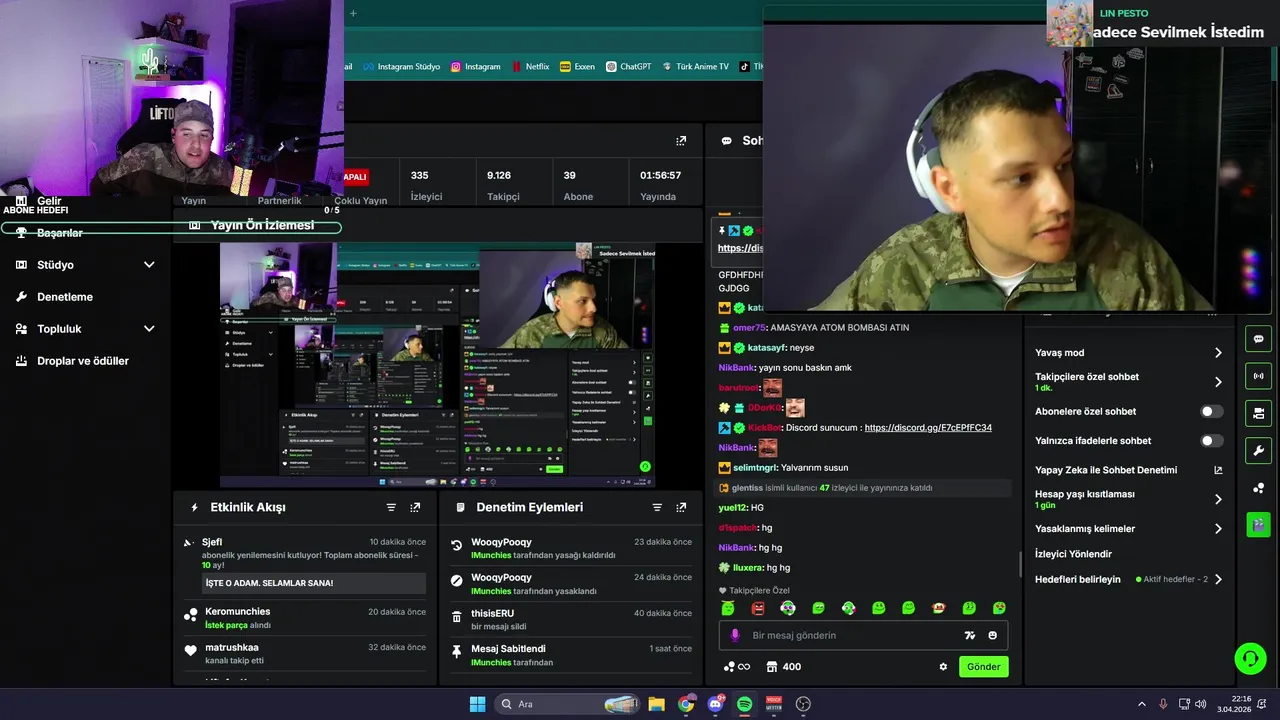Open the volume control in system tray

1201,704
